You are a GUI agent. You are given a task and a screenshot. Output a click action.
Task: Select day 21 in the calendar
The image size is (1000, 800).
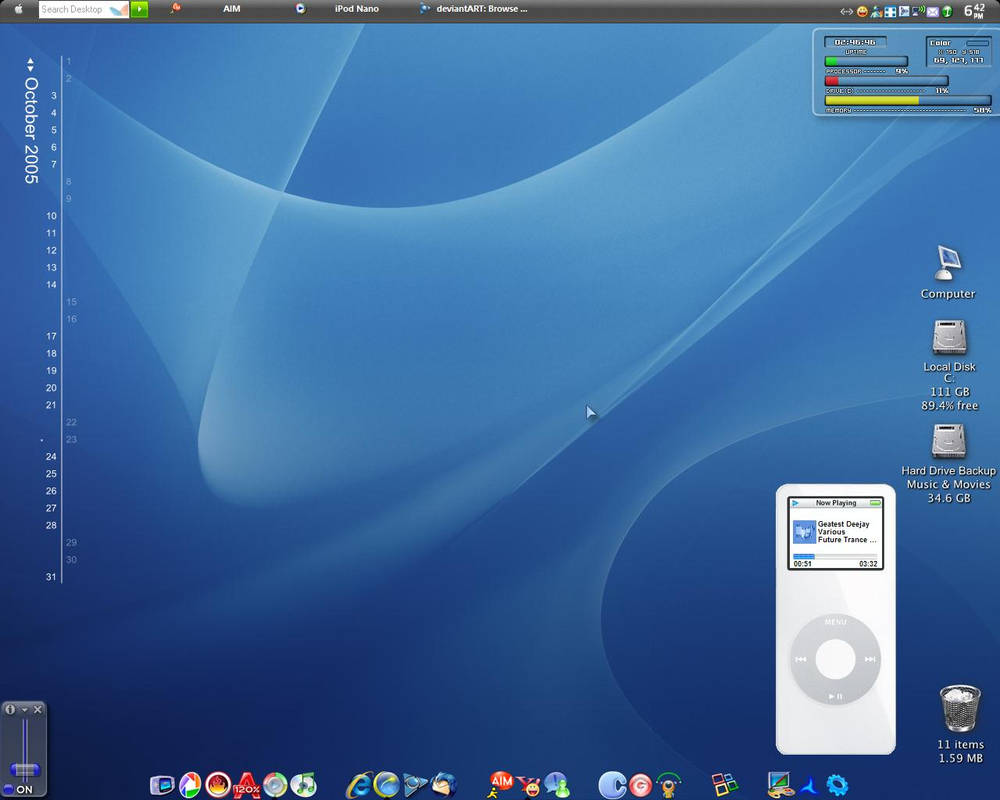click(x=51, y=404)
